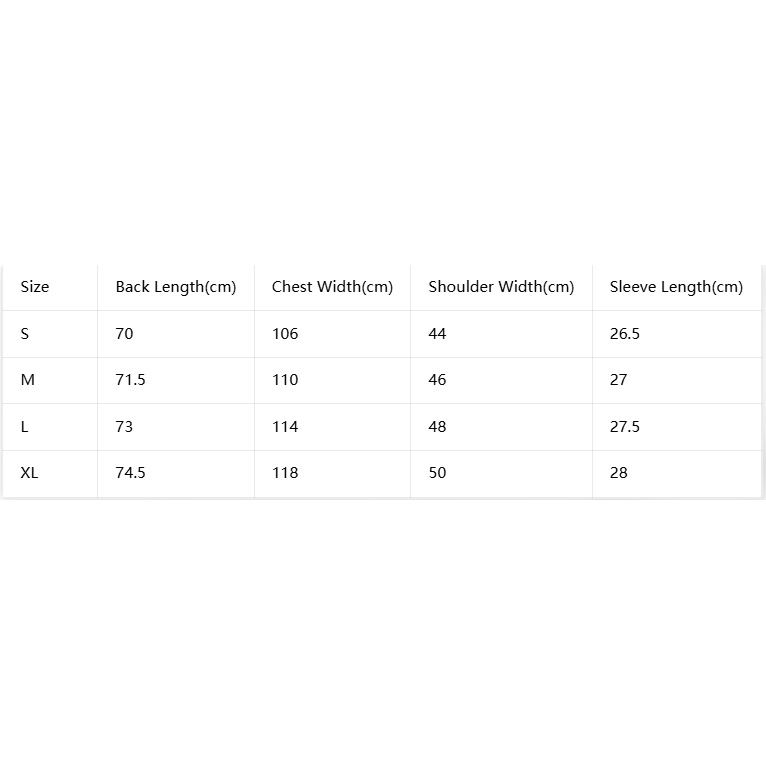Select chest width value 118
This screenshot has height=766, width=766.
285,472
